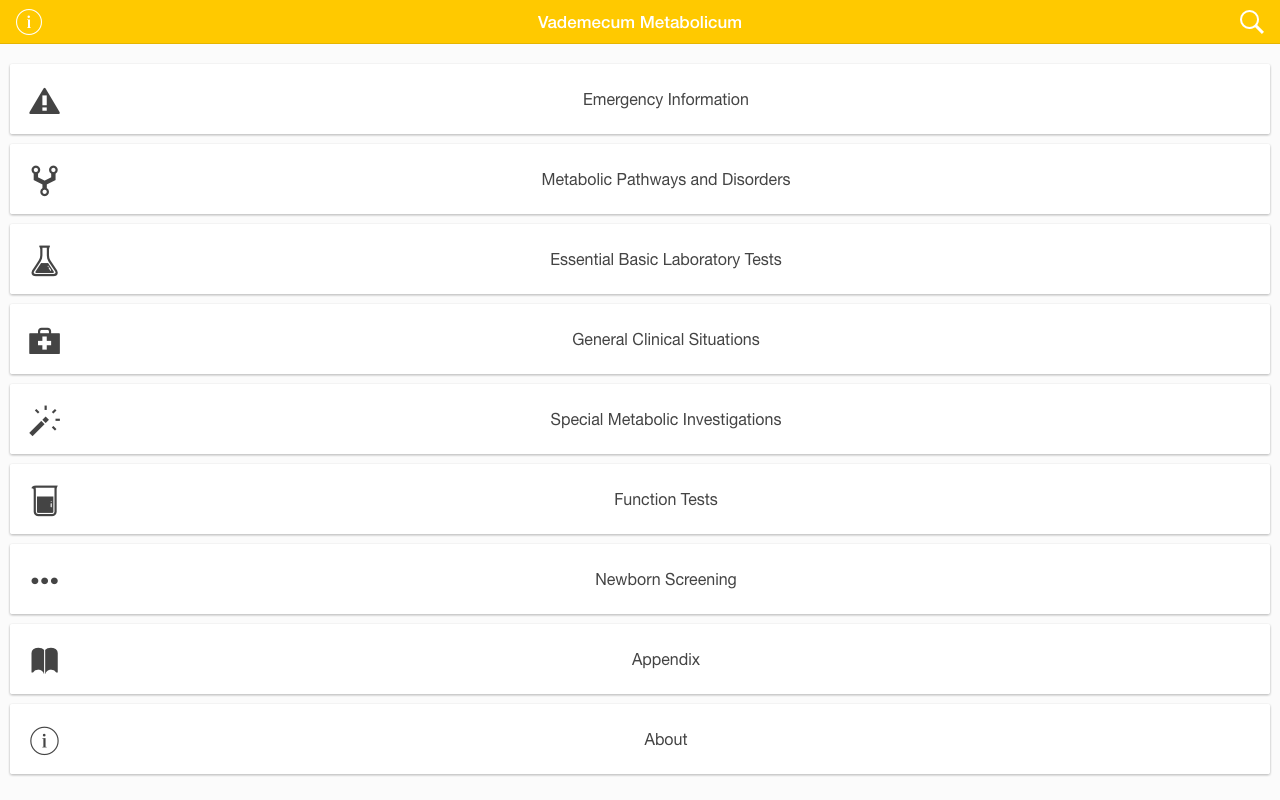Image resolution: width=1280 pixels, height=800 pixels.
Task: Open Special Metabolic Investigations
Action: click(x=665, y=420)
